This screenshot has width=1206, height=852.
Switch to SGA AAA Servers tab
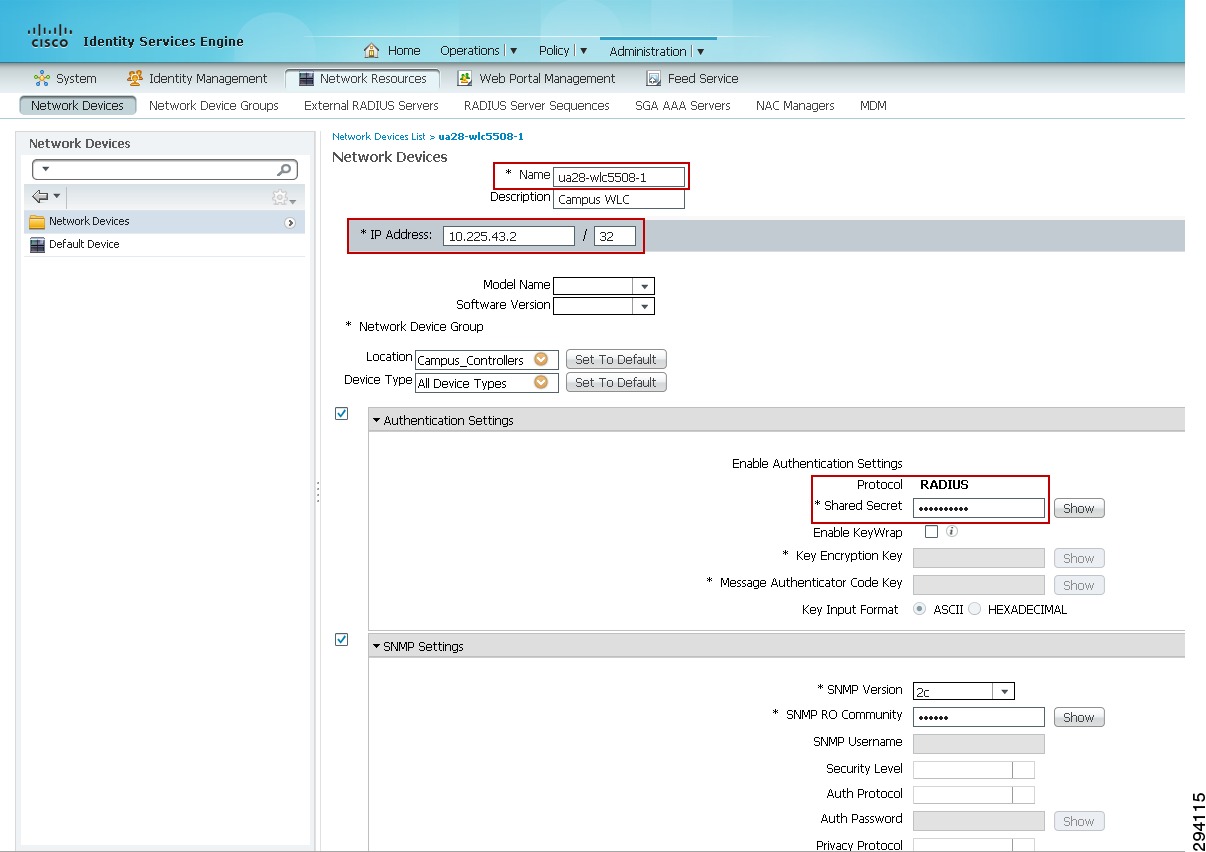(x=683, y=105)
